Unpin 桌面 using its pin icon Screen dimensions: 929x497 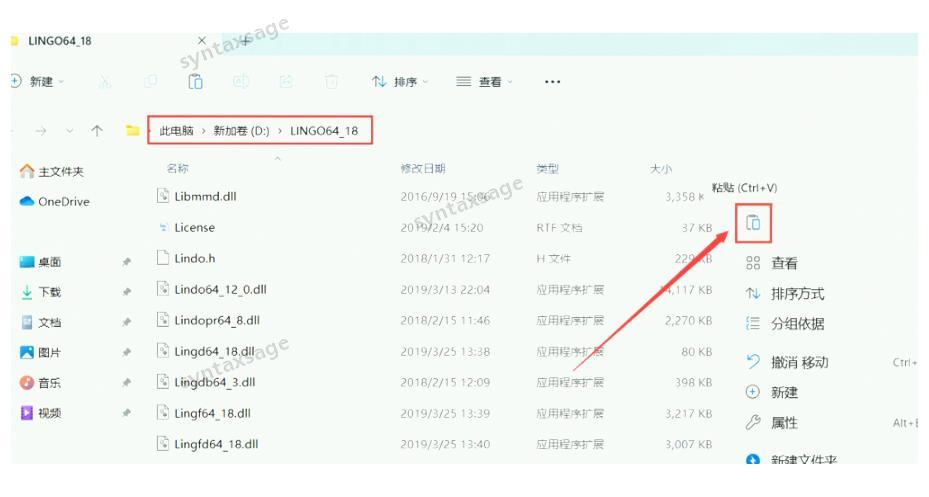(126, 262)
